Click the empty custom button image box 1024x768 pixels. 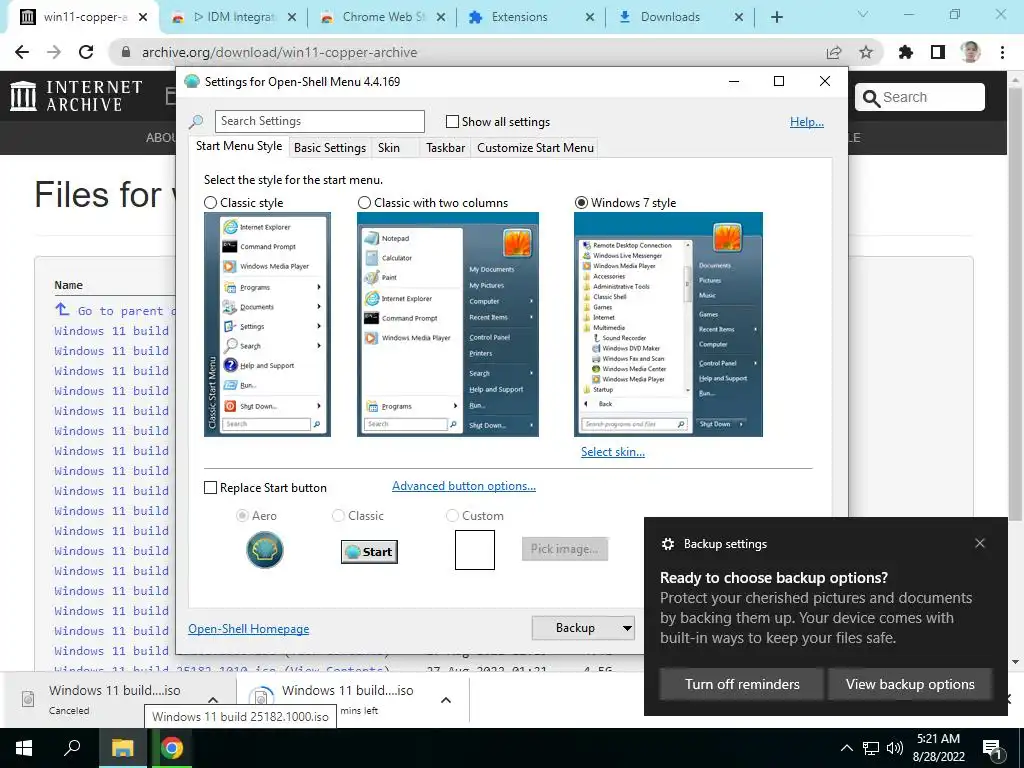[475, 550]
